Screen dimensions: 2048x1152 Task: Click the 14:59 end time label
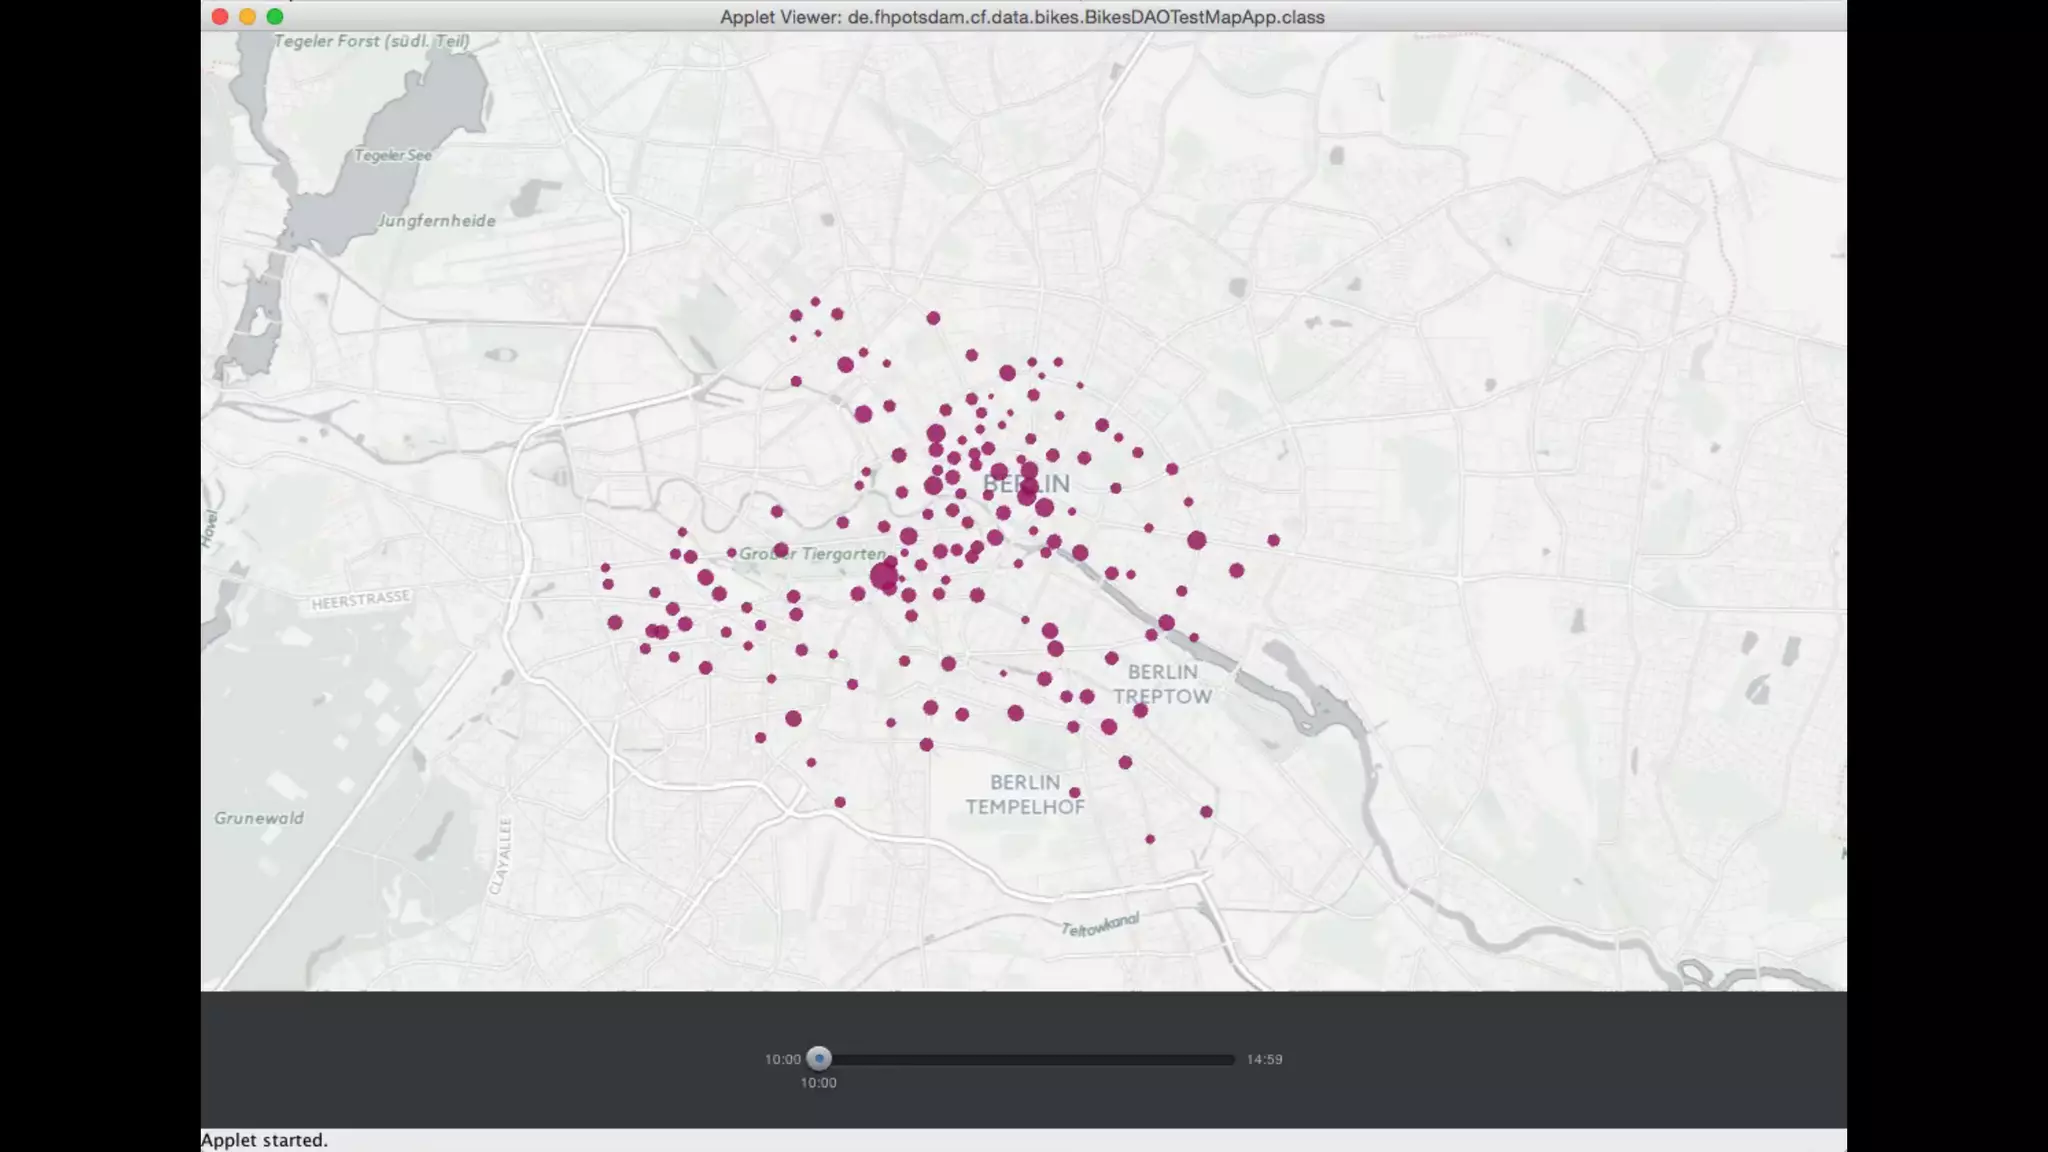pyautogui.click(x=1264, y=1059)
